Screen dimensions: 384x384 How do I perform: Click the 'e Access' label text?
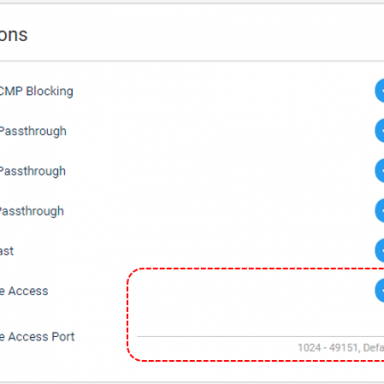point(24,291)
